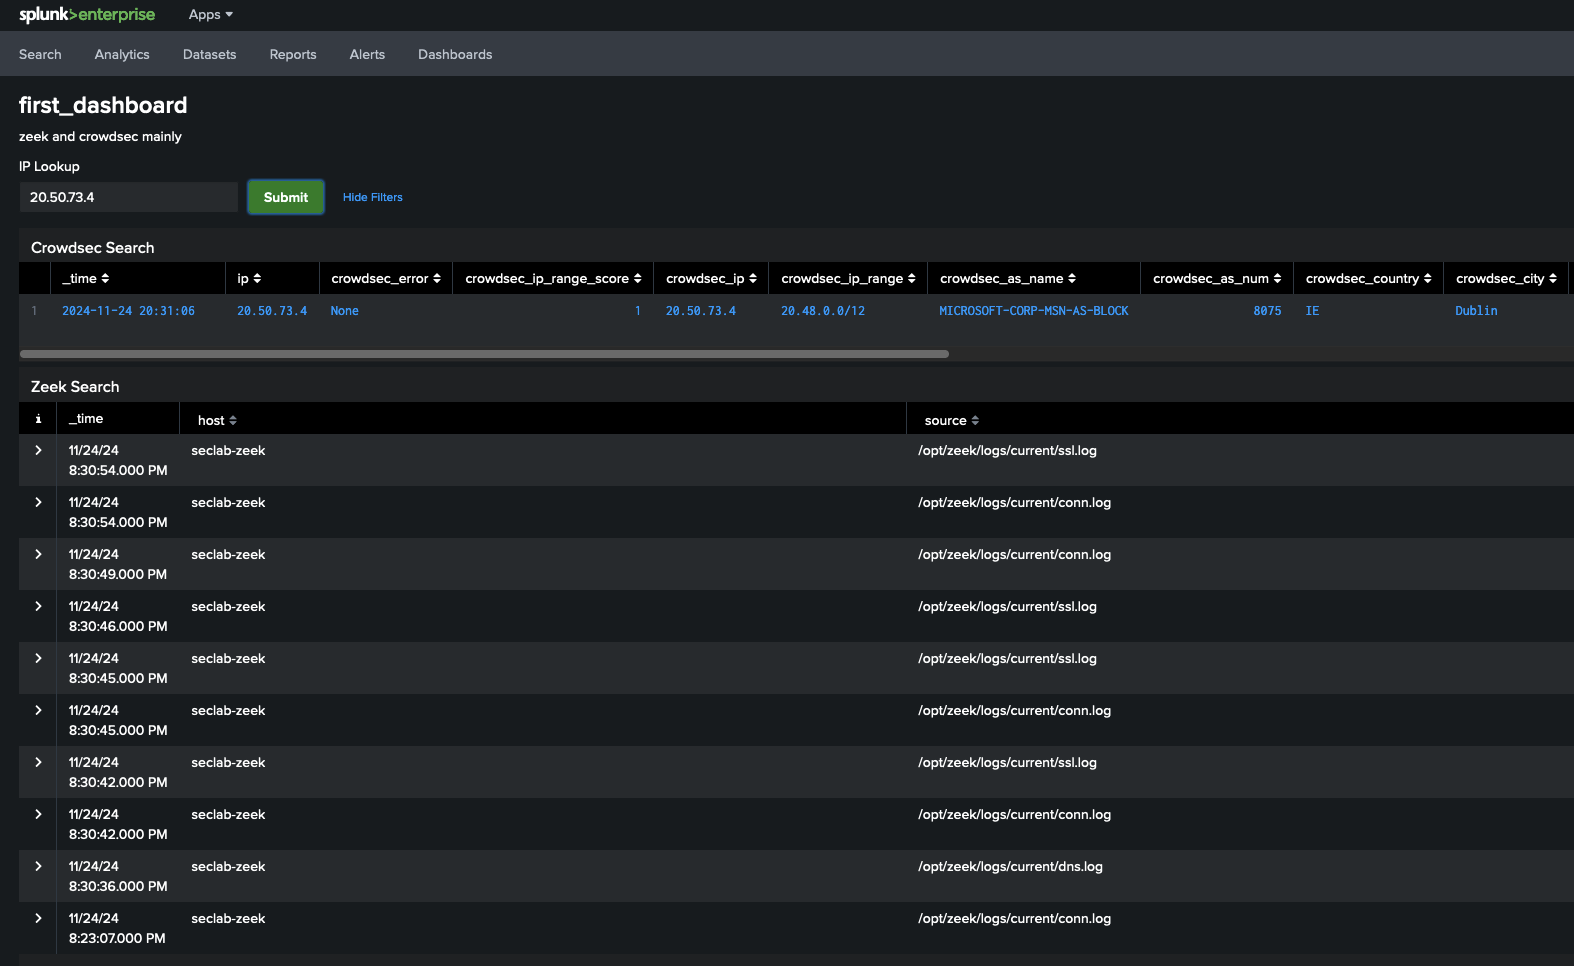This screenshot has height=966, width=1574.
Task: Open the Splunk enterprise logo home
Action: tap(87, 14)
